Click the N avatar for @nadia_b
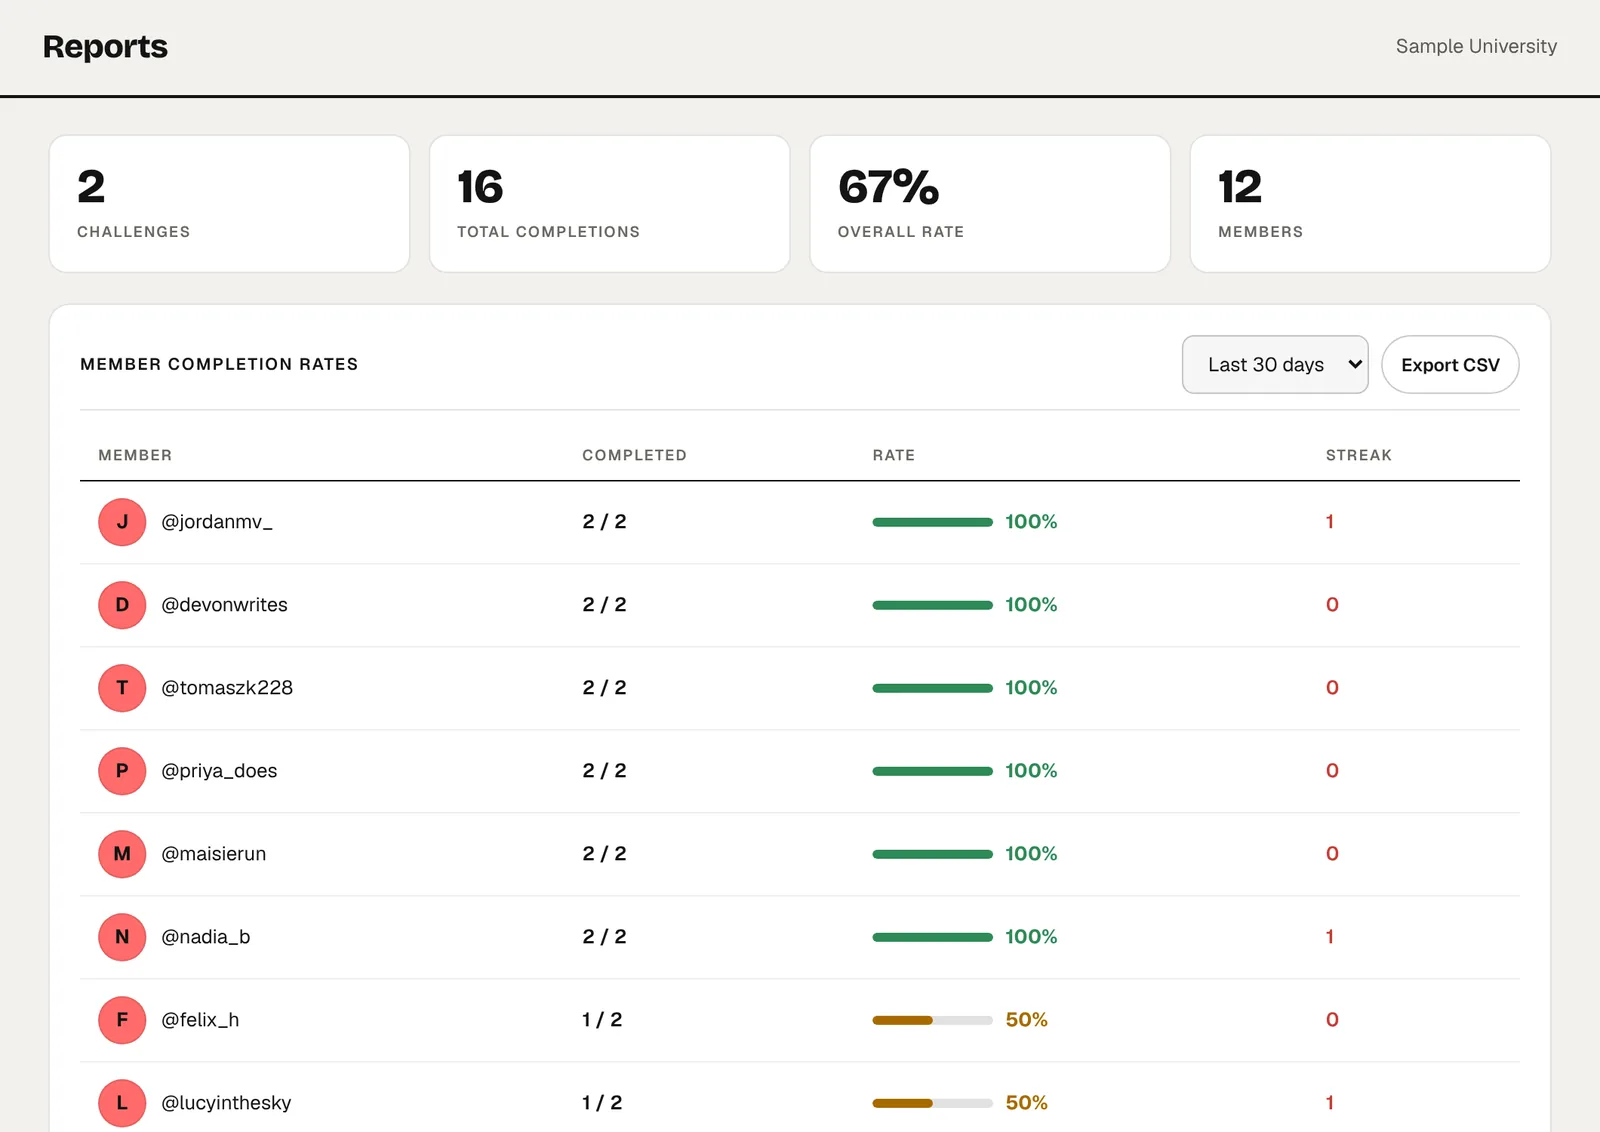1600x1132 pixels. pos(122,937)
